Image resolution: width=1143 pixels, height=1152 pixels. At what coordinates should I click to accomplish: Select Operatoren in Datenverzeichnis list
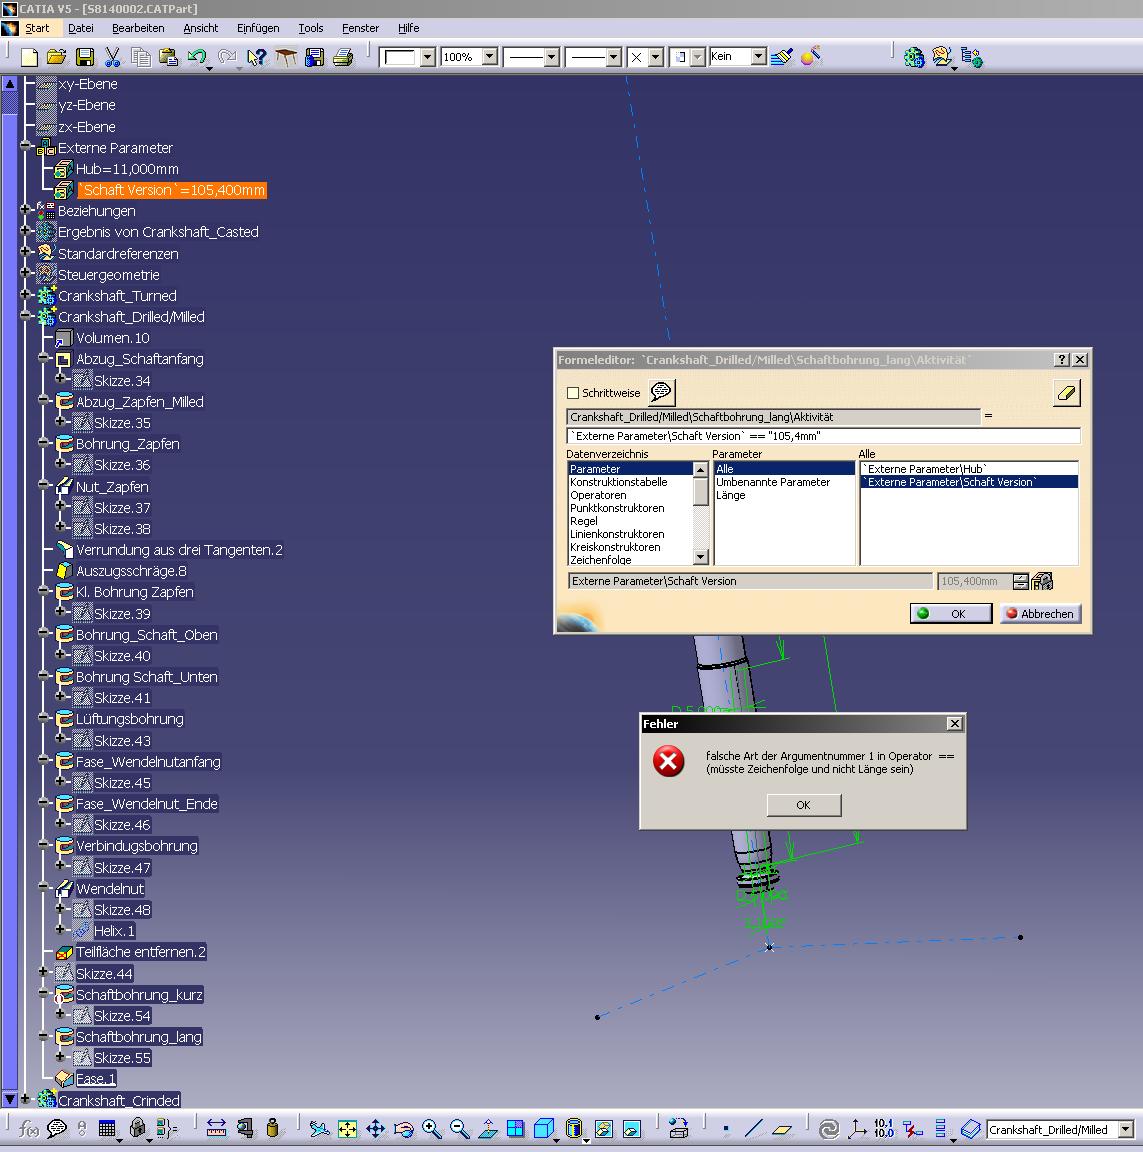(x=598, y=495)
